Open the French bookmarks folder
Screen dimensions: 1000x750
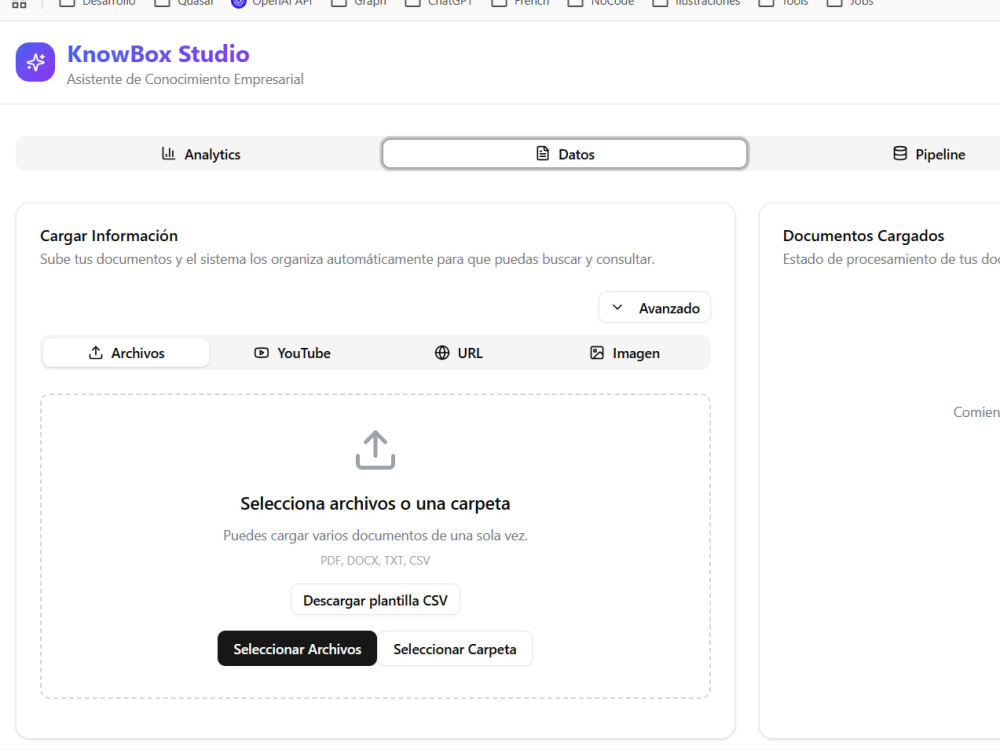click(x=520, y=3)
